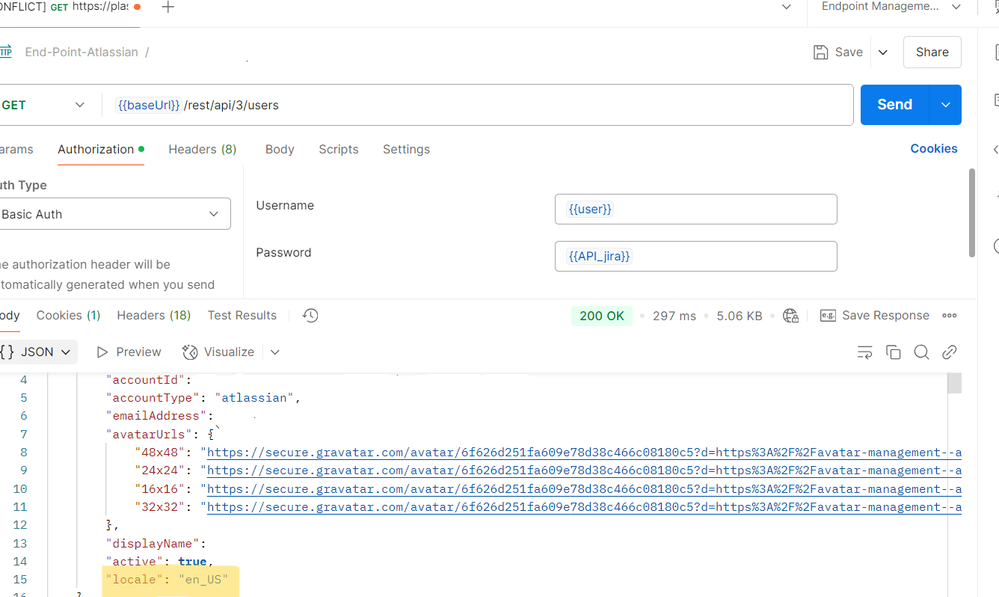Screen dimensions: 999x597
Task: Switch response view to Visualize
Action: pyautogui.click(x=218, y=352)
